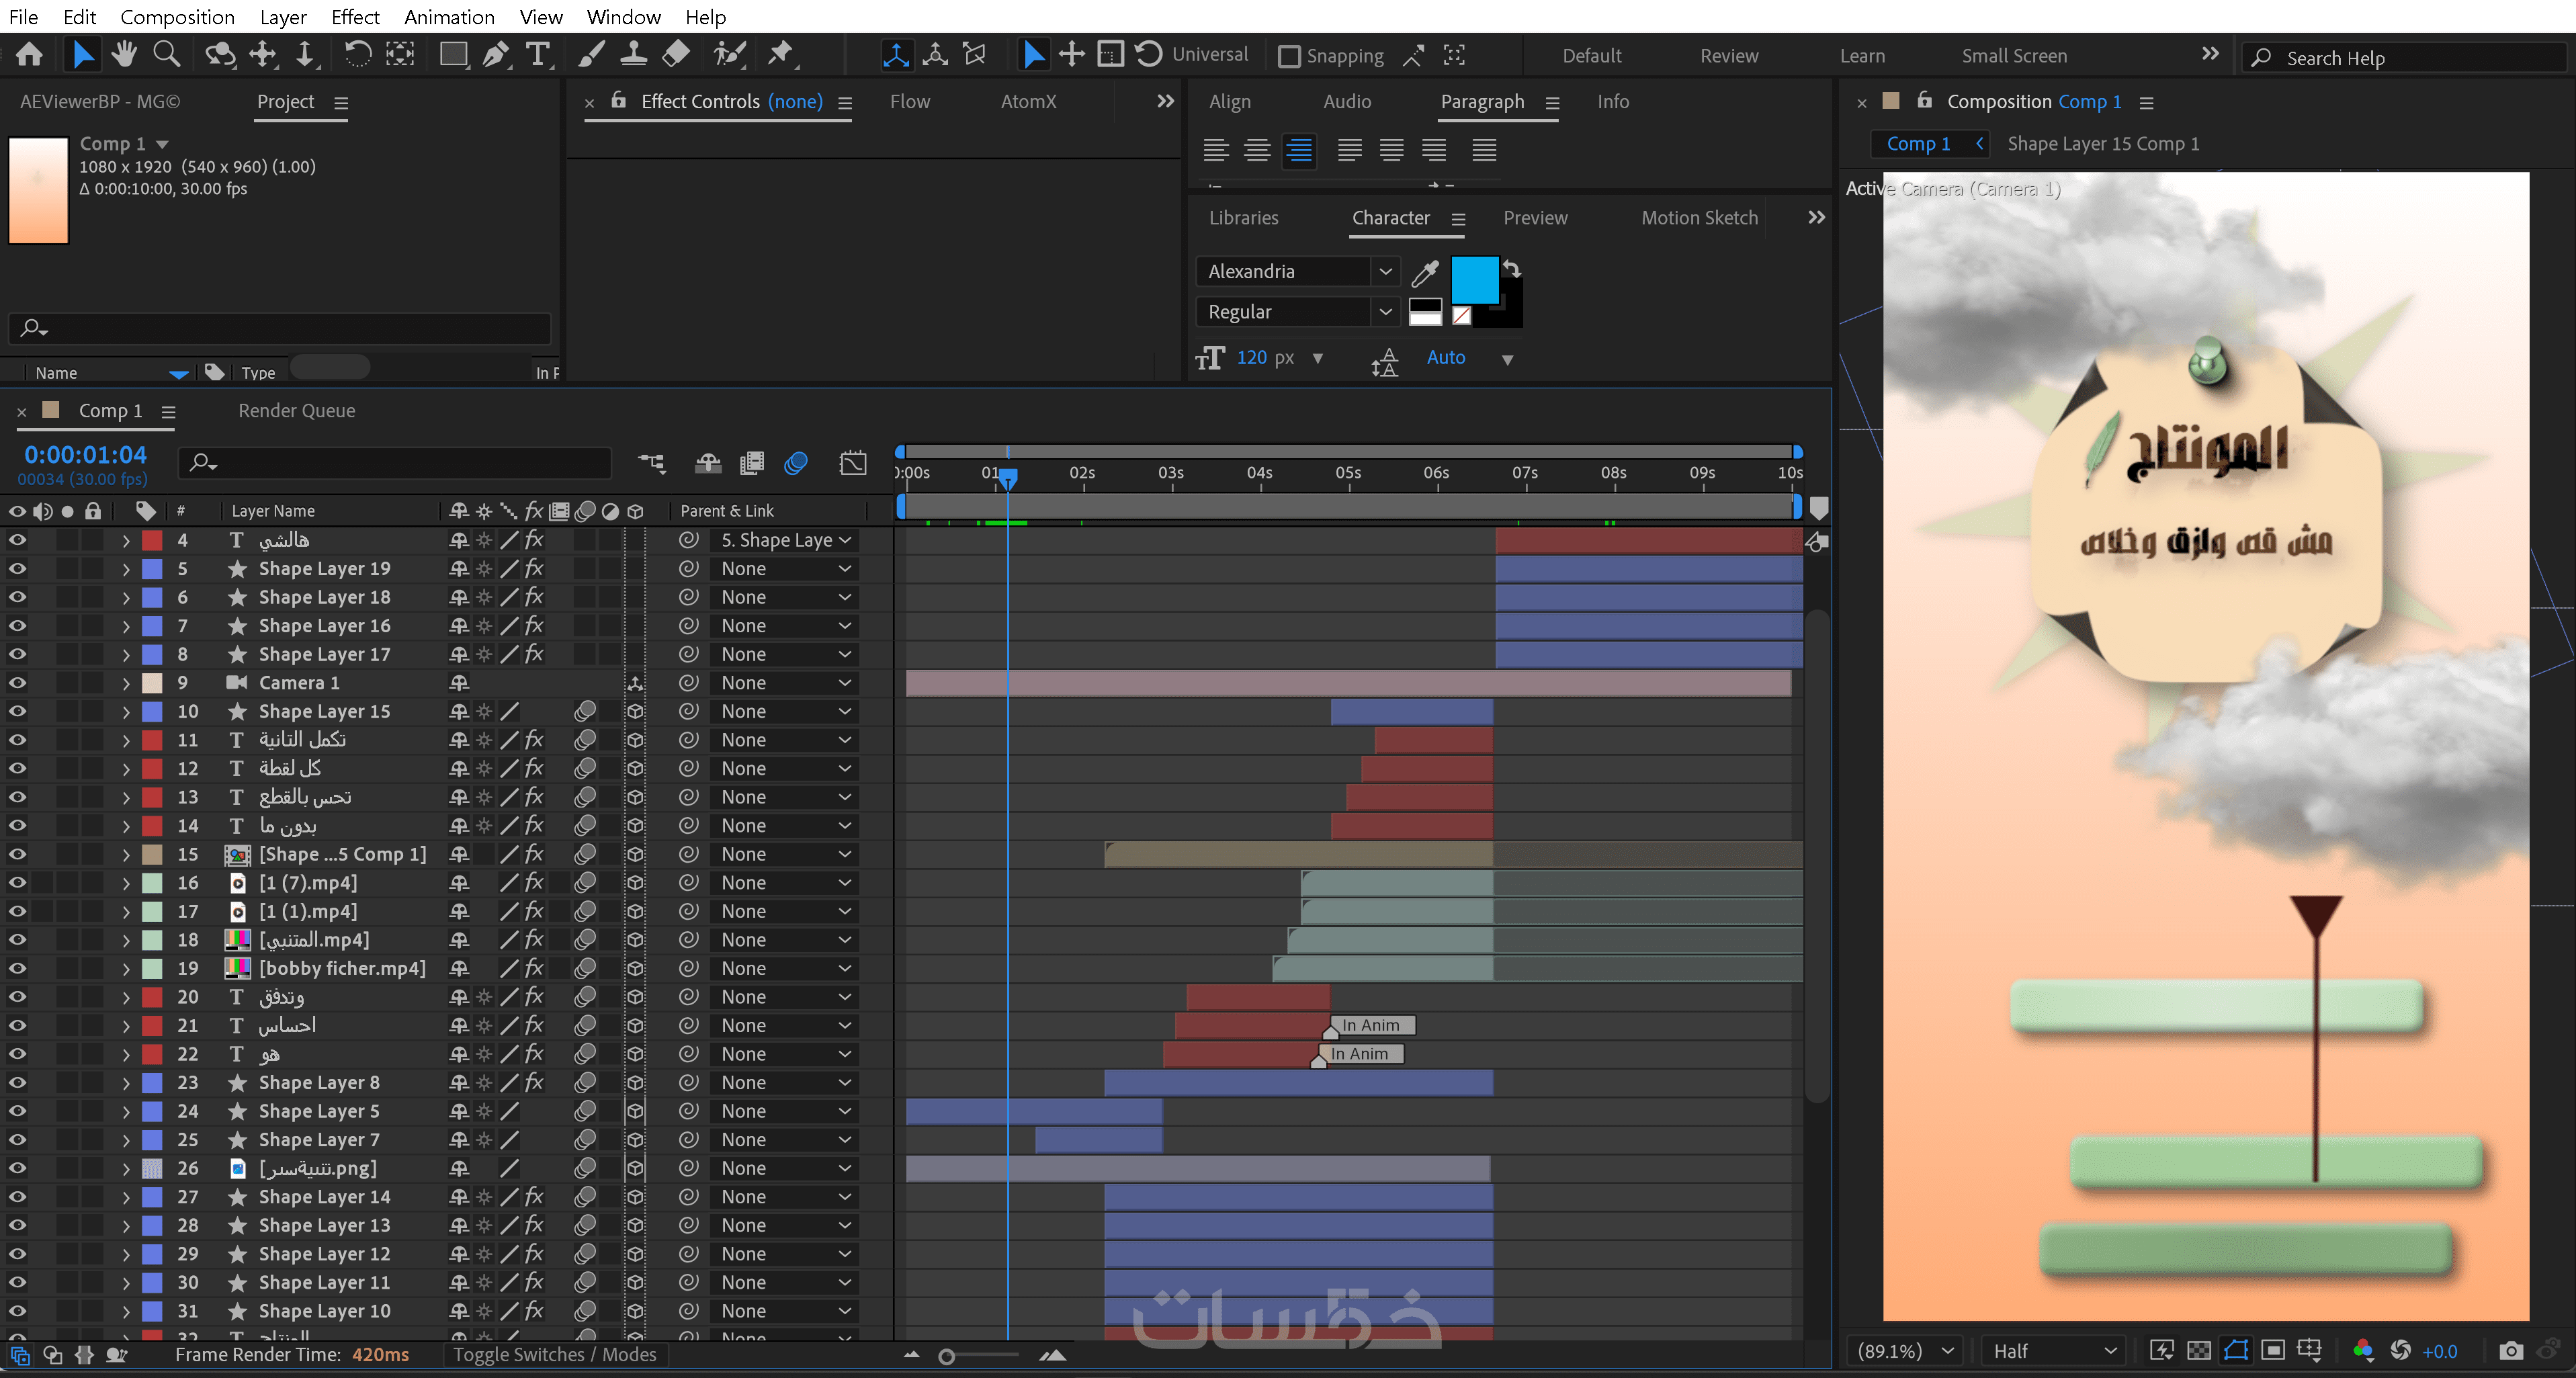Click Toggle Switches / Modes button
Screen dimensions: 2576x1378
[554, 1355]
